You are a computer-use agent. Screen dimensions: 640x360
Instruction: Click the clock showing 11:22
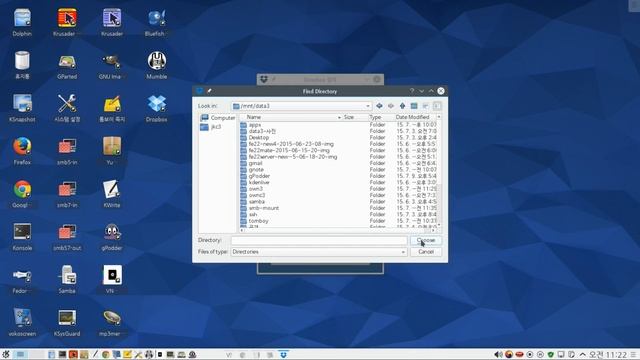[607, 355]
